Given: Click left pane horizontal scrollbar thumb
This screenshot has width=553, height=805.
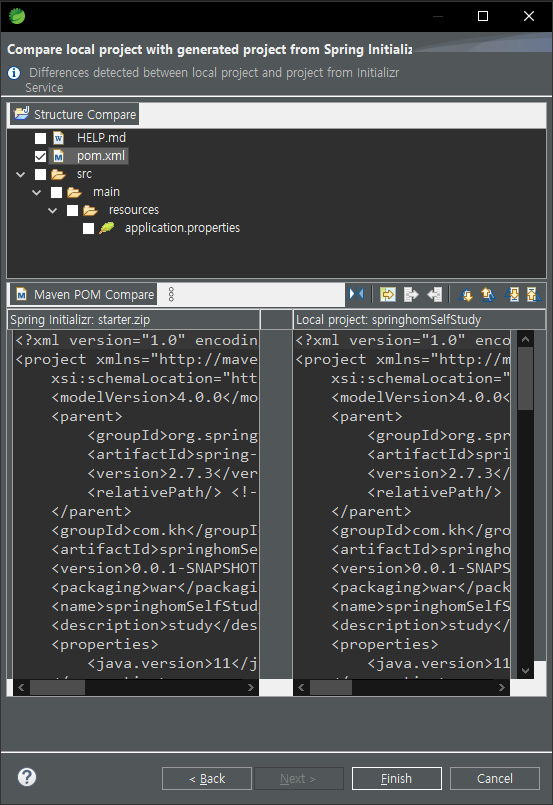Looking at the screenshot, I should (x=57, y=687).
